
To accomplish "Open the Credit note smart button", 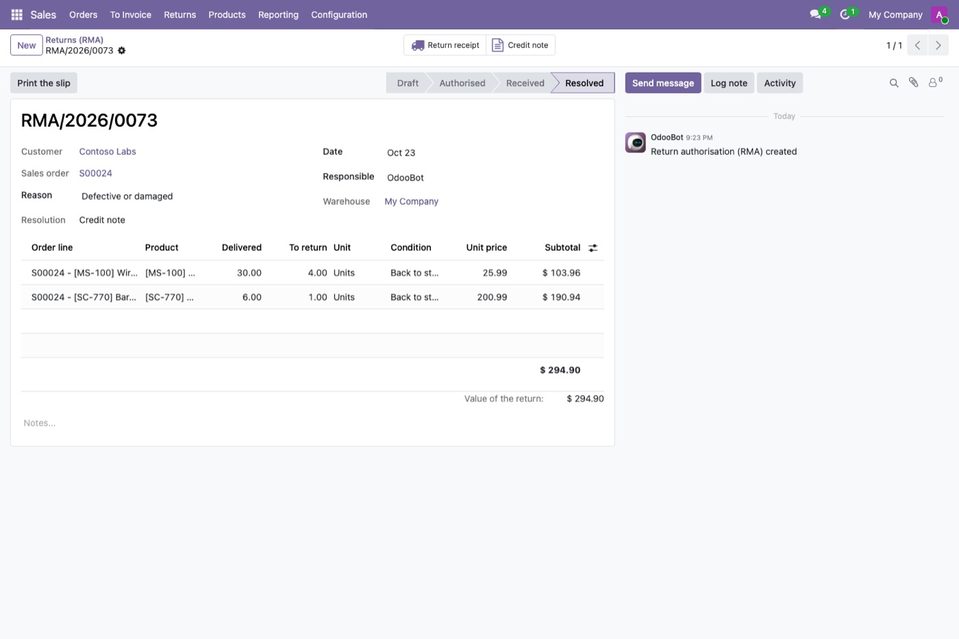I will [520, 45].
